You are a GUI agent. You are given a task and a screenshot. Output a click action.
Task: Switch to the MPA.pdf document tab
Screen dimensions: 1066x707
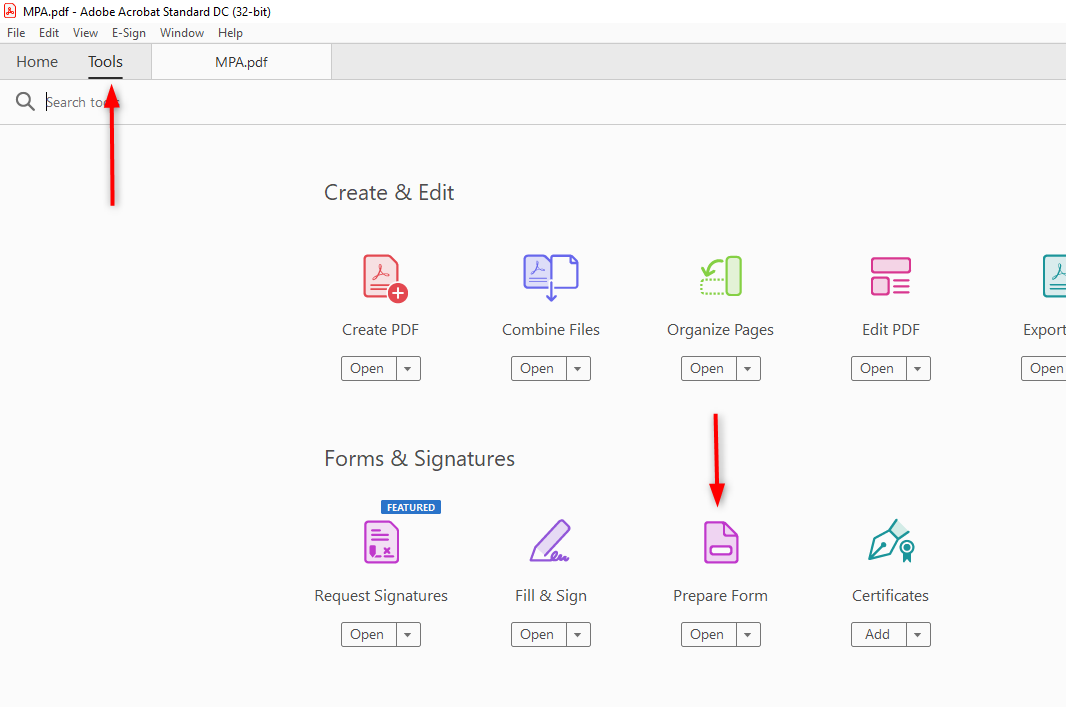241,62
